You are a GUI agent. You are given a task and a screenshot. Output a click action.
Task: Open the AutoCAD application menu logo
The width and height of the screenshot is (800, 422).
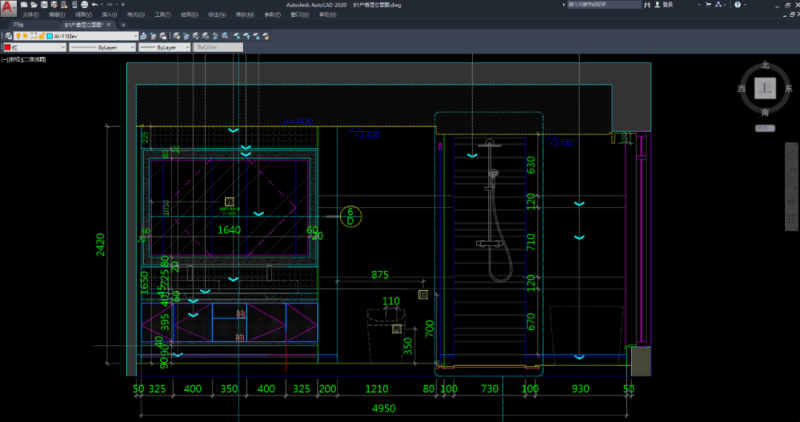[x=8, y=8]
